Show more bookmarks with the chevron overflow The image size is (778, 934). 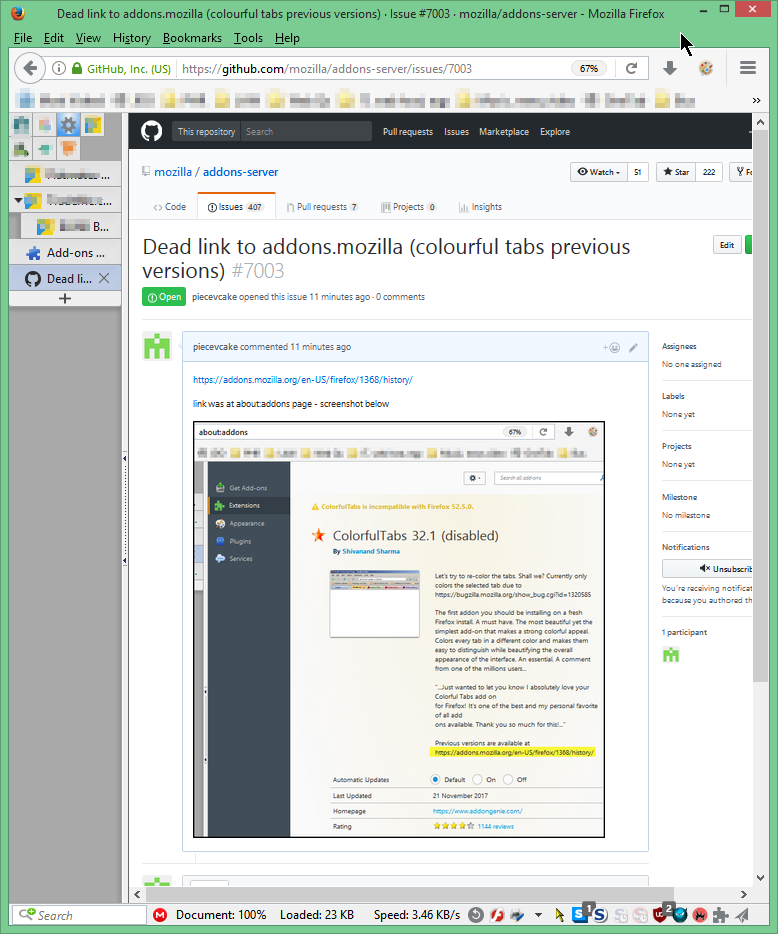(756, 100)
